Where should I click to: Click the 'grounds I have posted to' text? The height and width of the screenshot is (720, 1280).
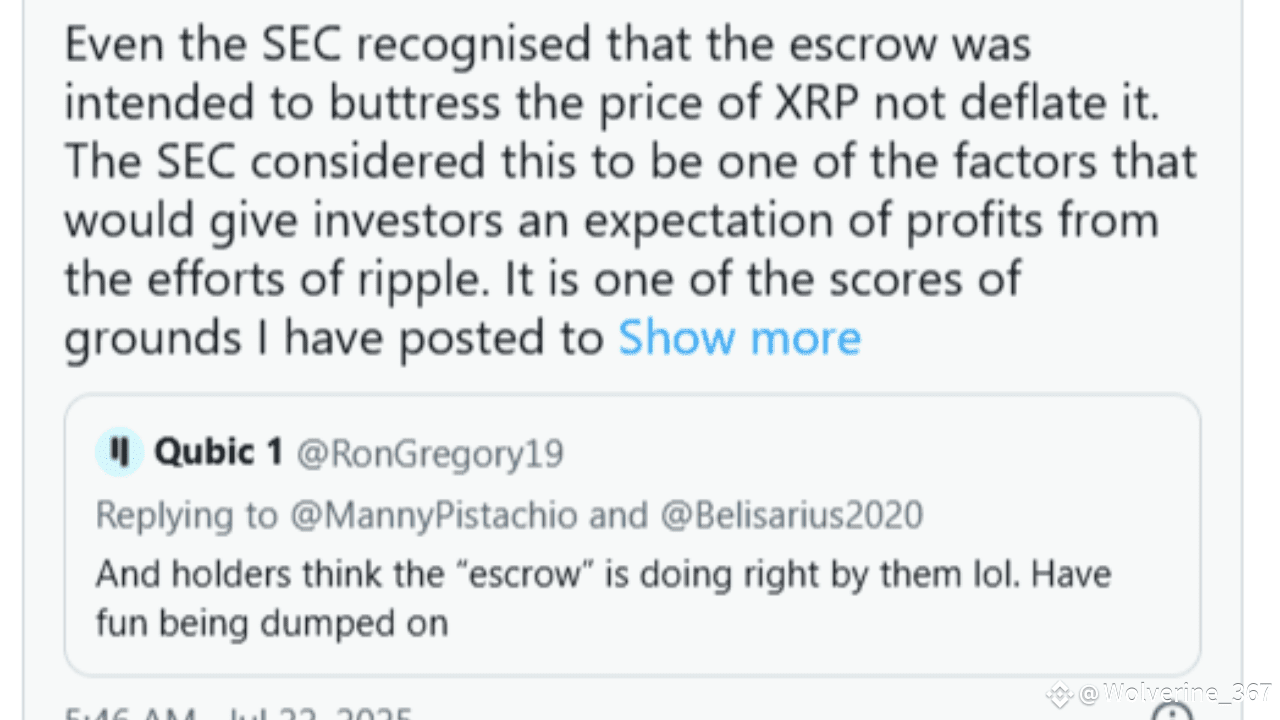333,338
